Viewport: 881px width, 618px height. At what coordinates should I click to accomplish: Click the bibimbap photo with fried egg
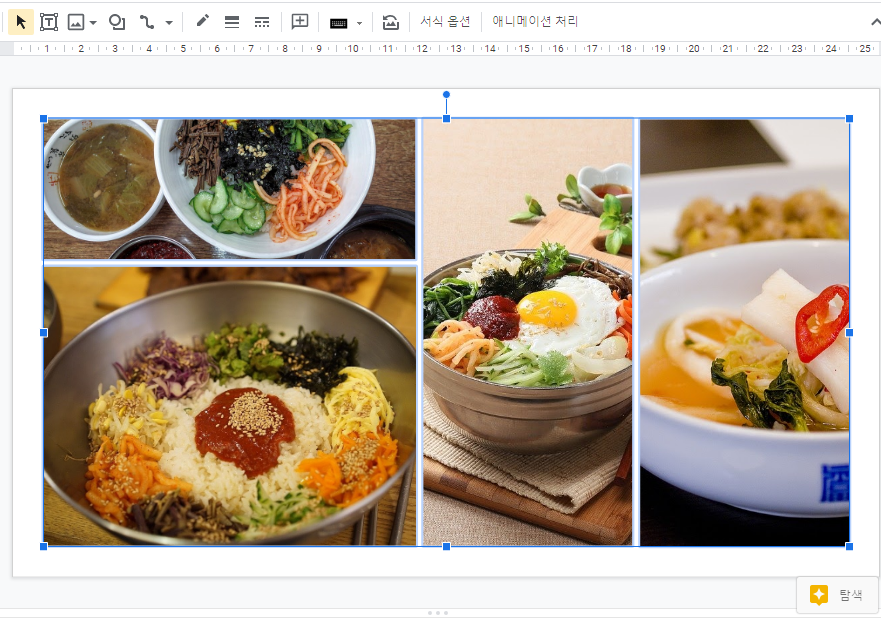pyautogui.click(x=528, y=332)
